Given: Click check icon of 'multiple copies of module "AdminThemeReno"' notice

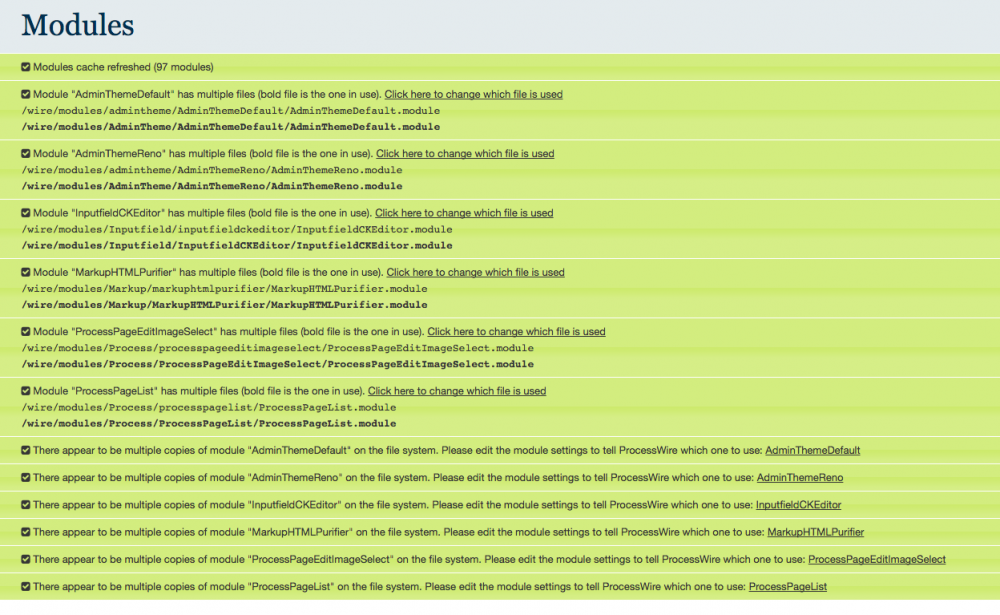Looking at the screenshot, I should 26,478.
